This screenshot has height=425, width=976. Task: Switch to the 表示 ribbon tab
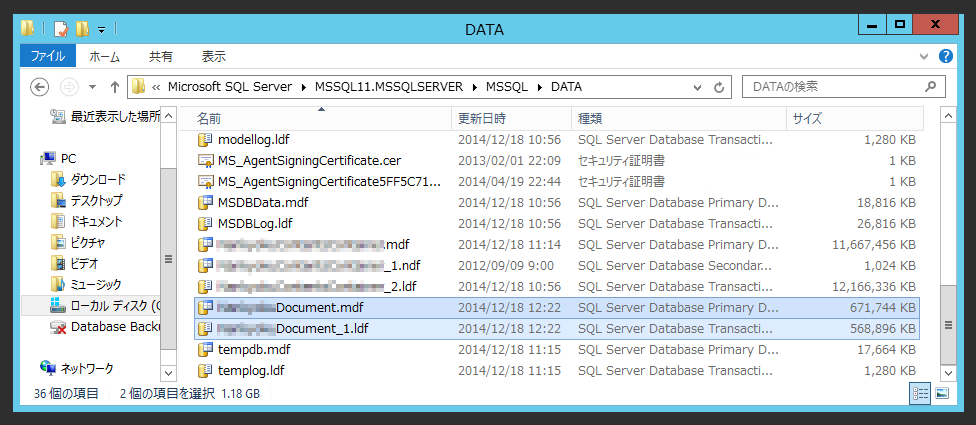[214, 57]
